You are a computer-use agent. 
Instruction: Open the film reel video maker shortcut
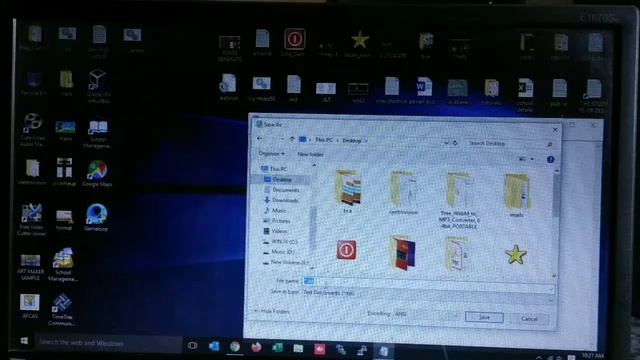point(32,129)
